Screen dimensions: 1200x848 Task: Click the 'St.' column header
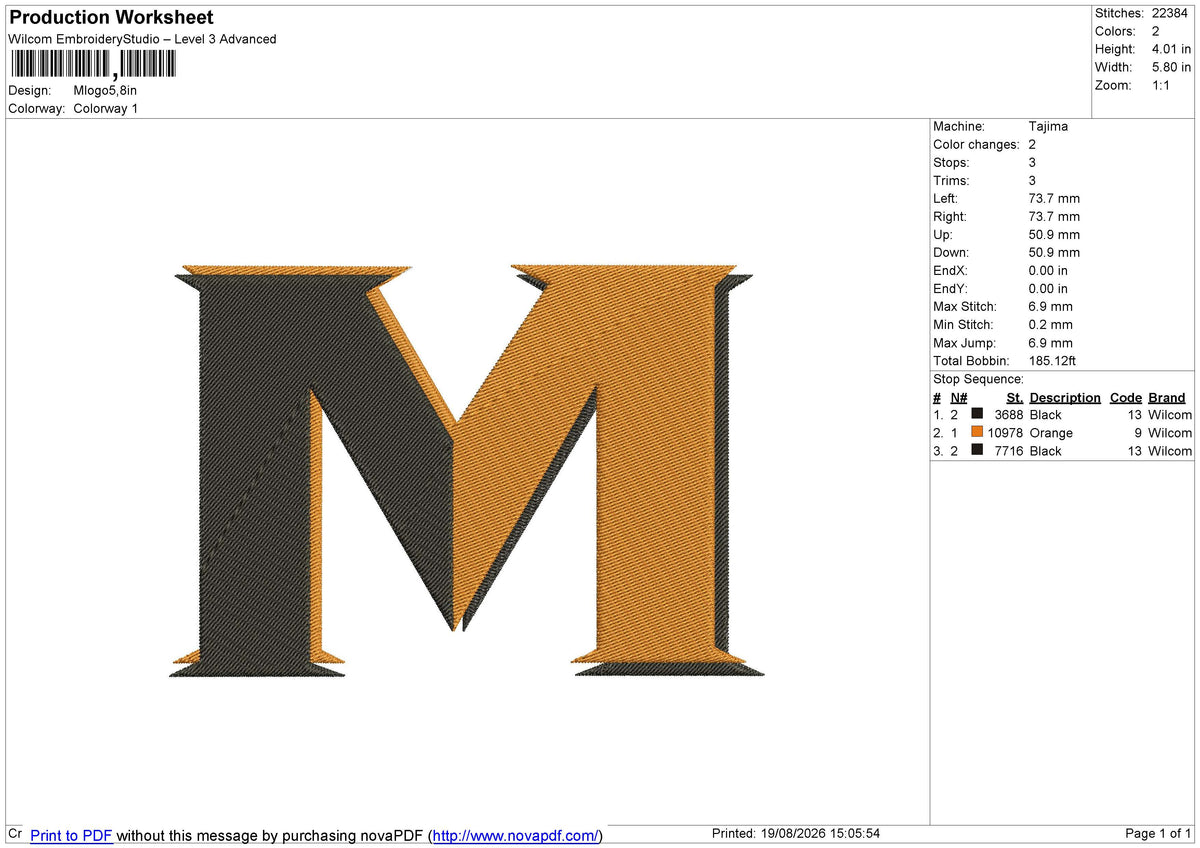click(1014, 397)
